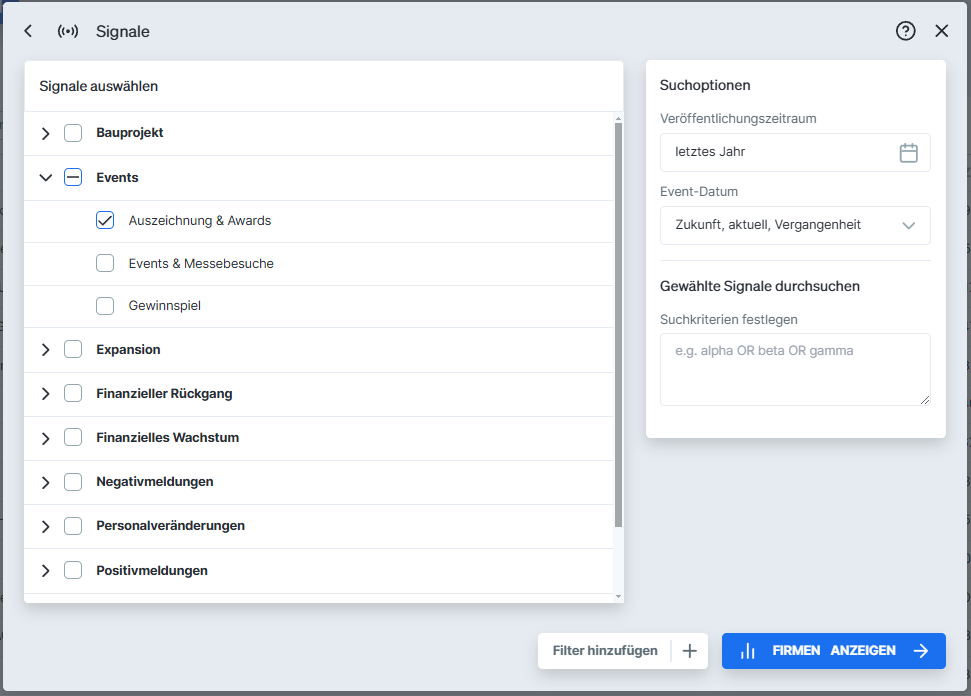Uncheck the Auszeichnung & Awards checkbox
Viewport: 971px width, 696px height.
pyautogui.click(x=105, y=220)
